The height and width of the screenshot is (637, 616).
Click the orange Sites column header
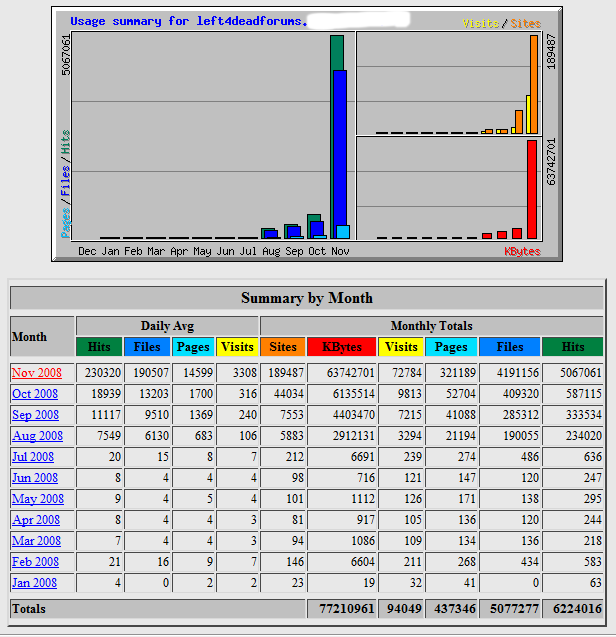click(x=283, y=347)
